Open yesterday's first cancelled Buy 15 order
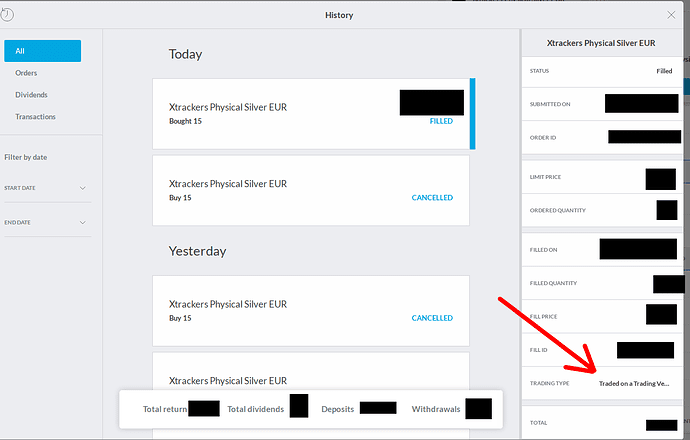The width and height of the screenshot is (690, 440). click(311, 311)
